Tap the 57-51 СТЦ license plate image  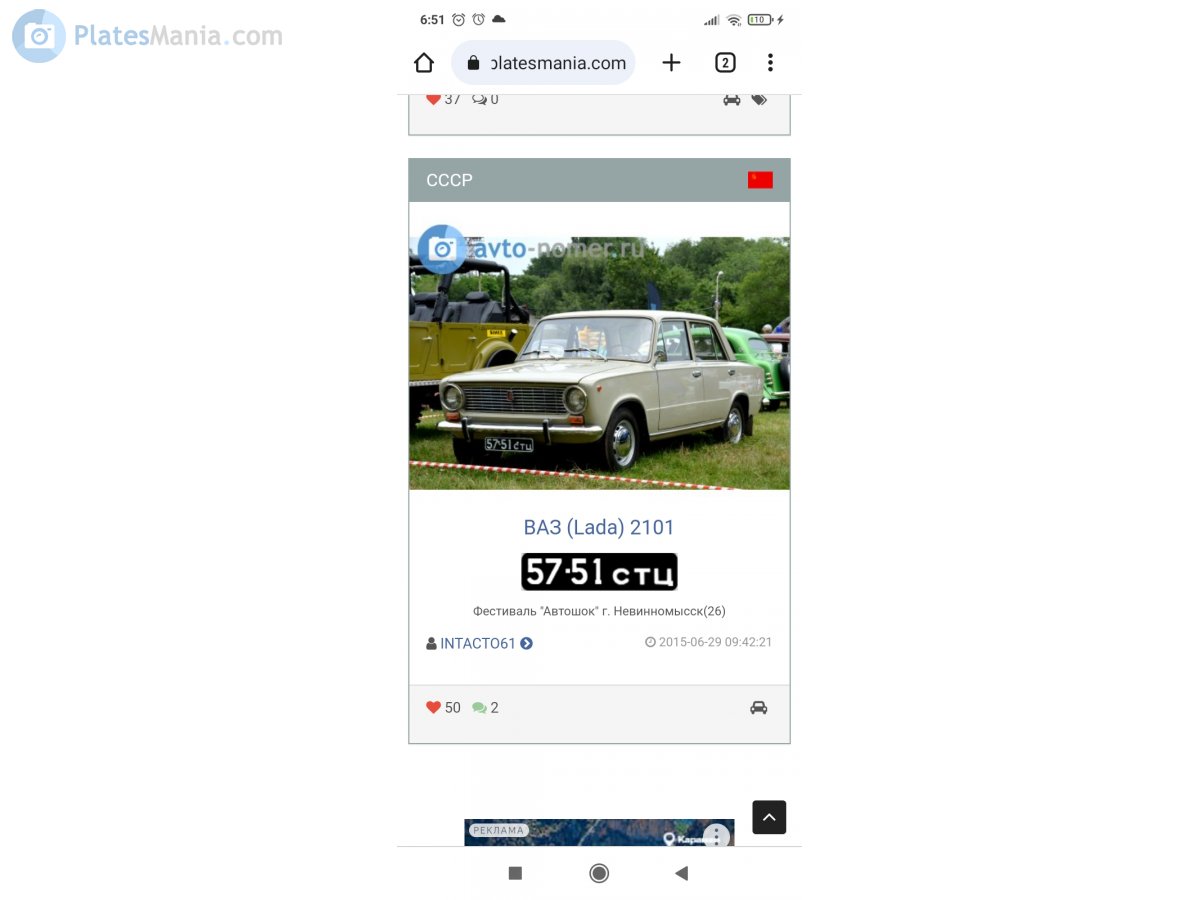(599, 572)
